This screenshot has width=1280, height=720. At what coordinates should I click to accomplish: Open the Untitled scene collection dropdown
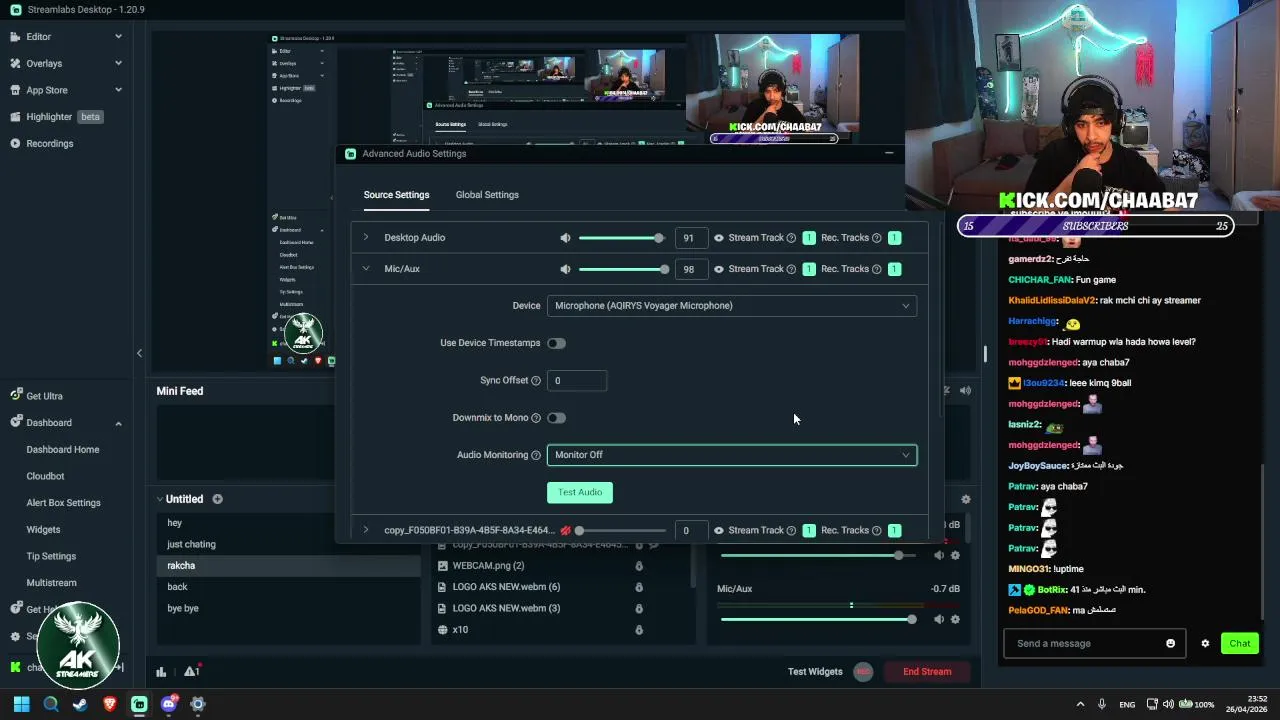click(x=180, y=499)
